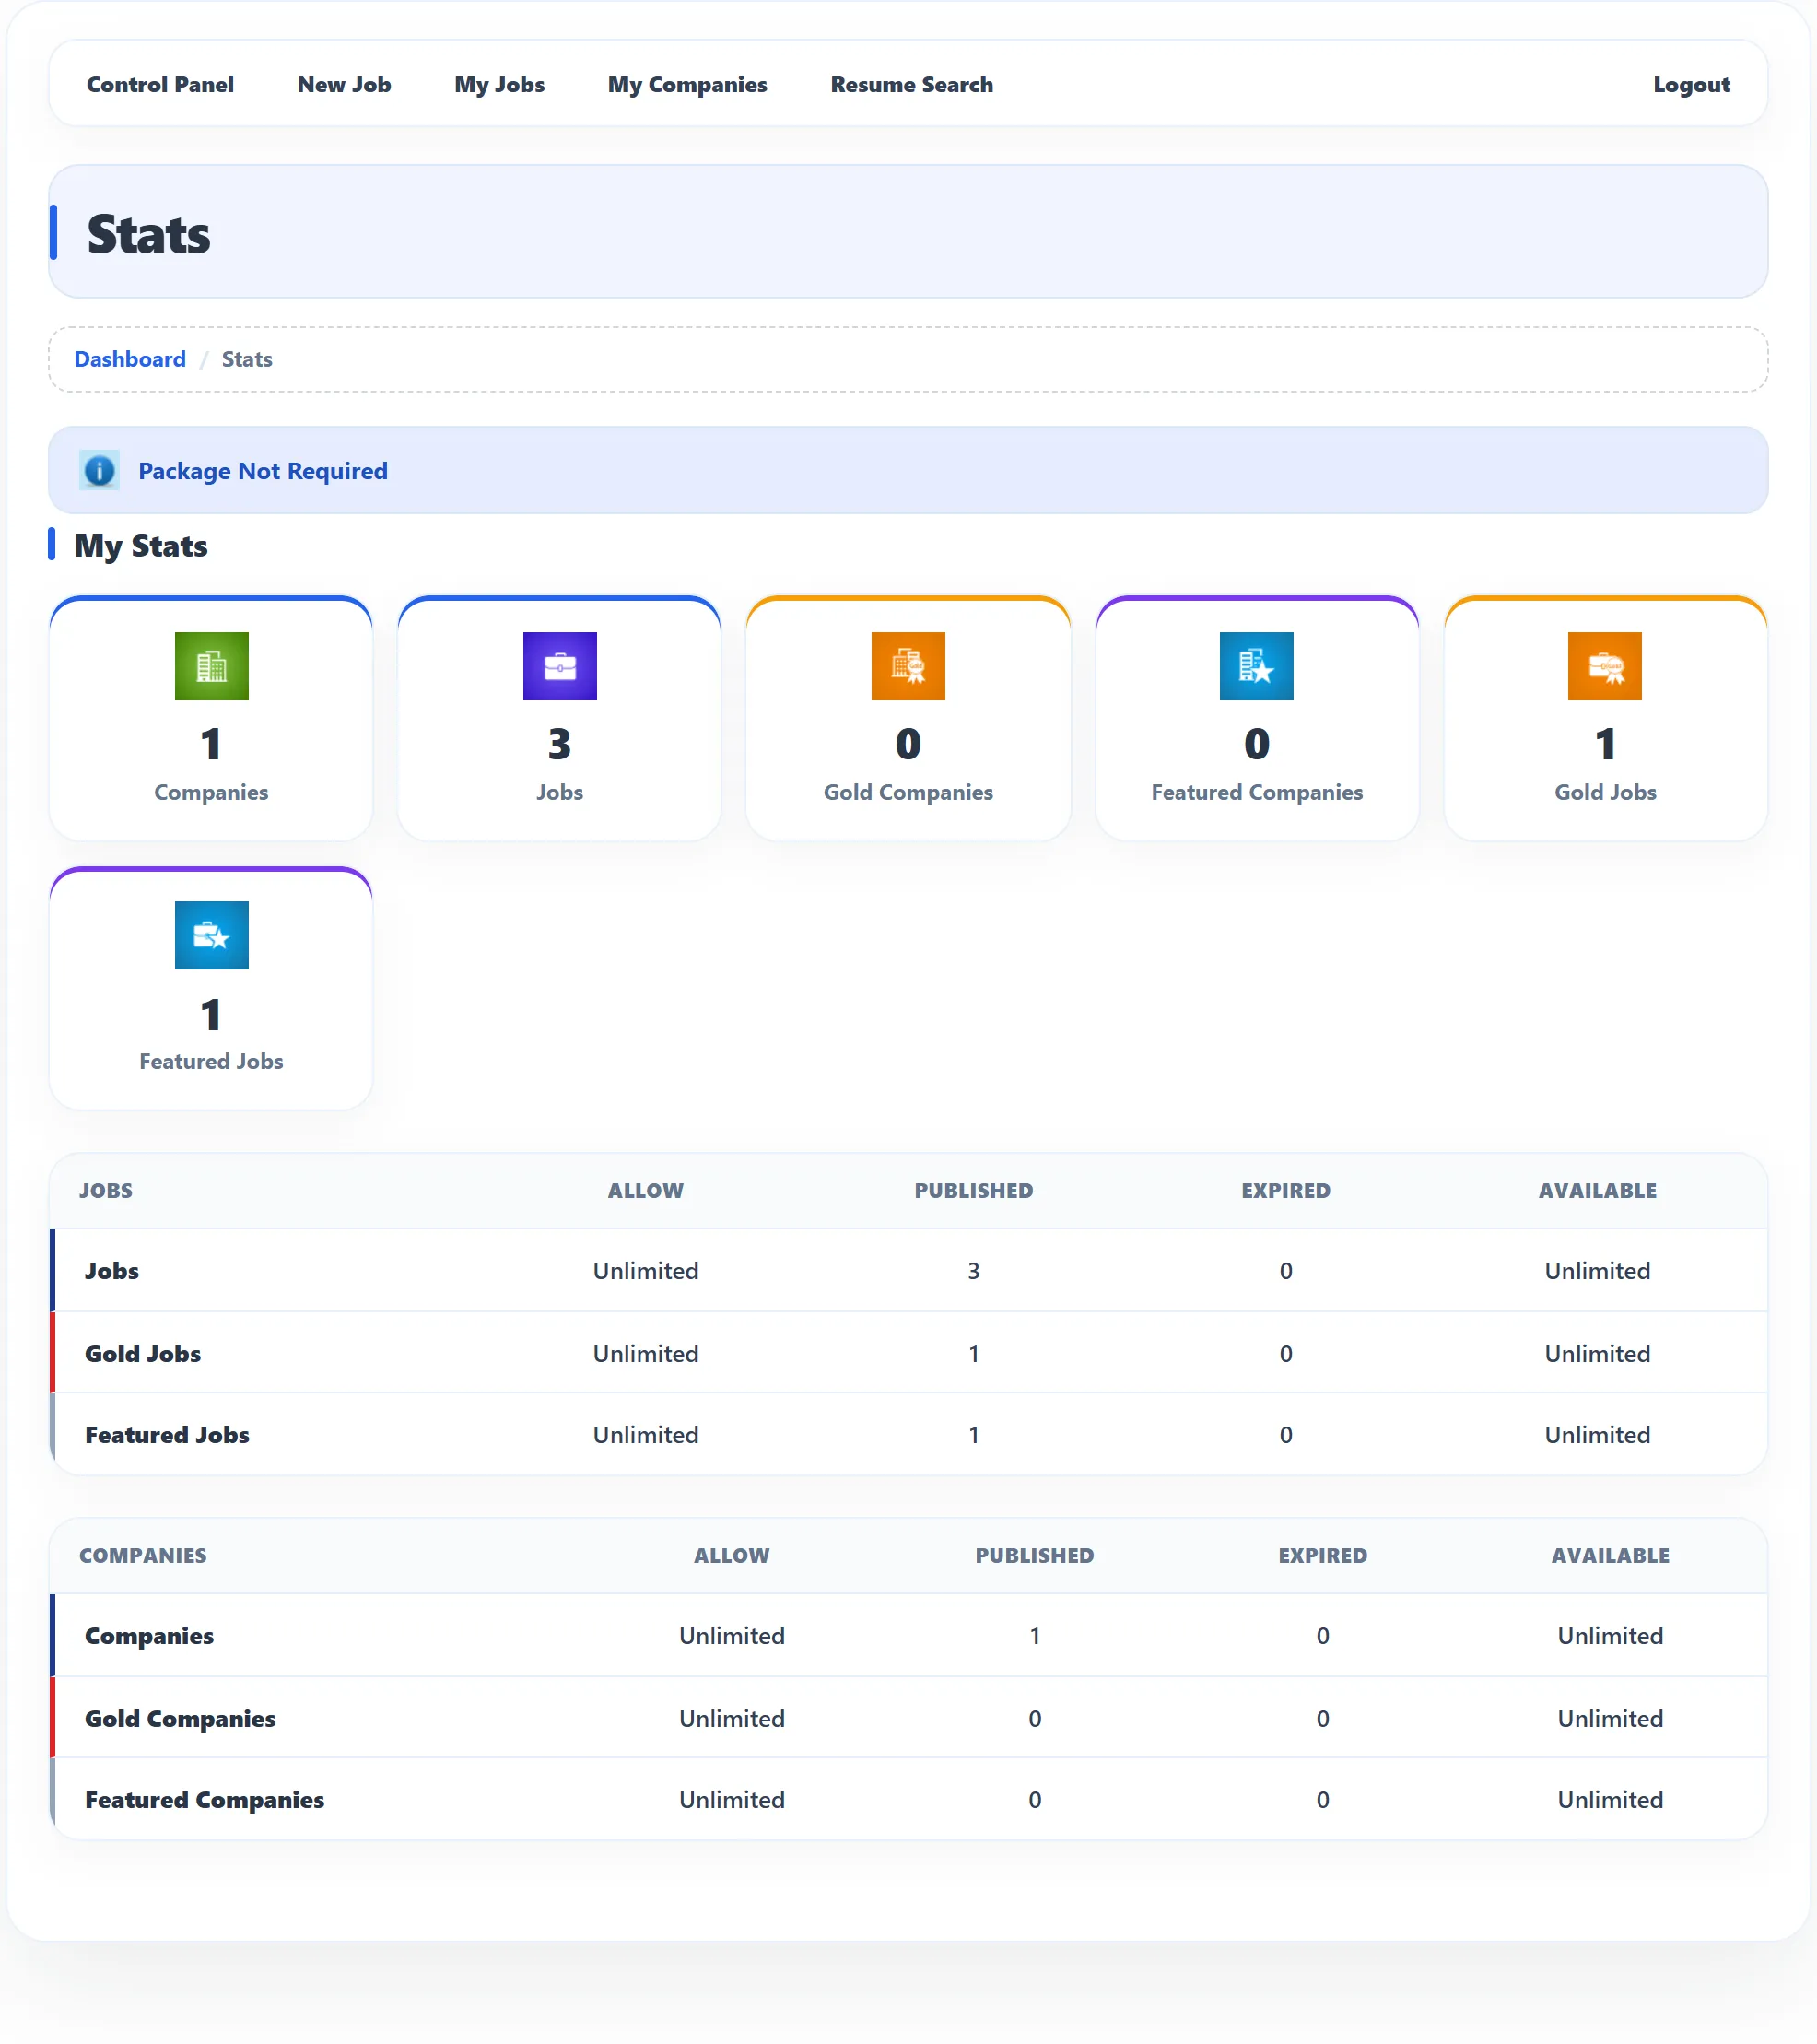Click the Companies card label
1817x2044 pixels.
(211, 792)
